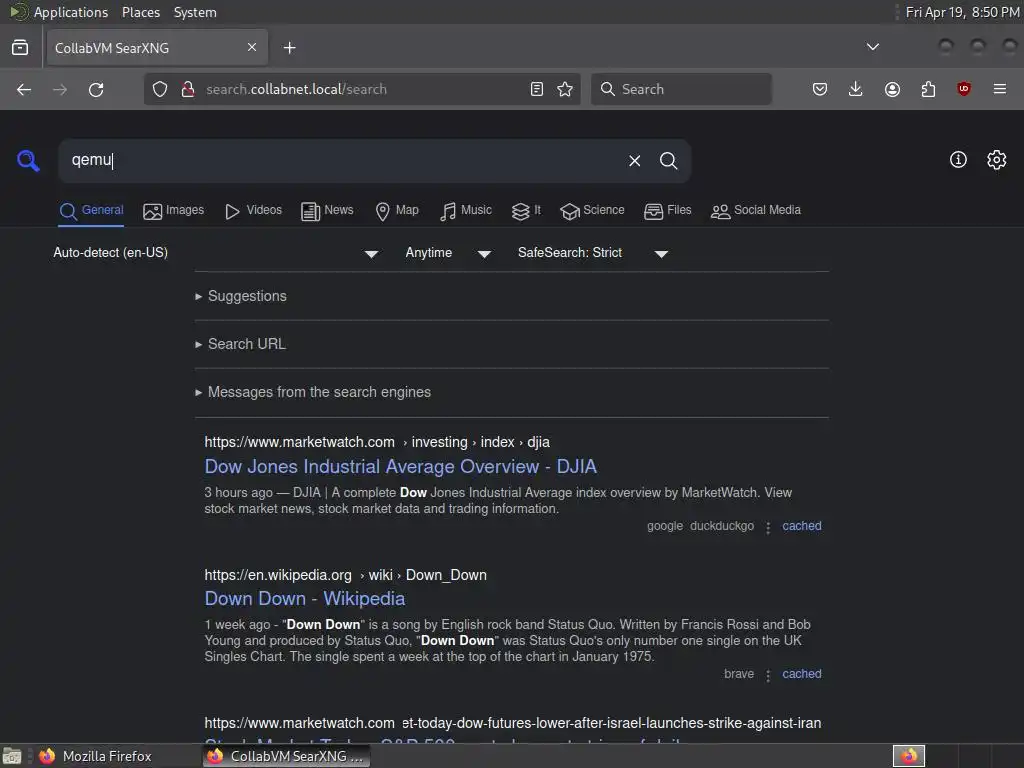Screen dimensions: 1024x768
Task: Switch to the Videos tab
Action: (x=253, y=210)
